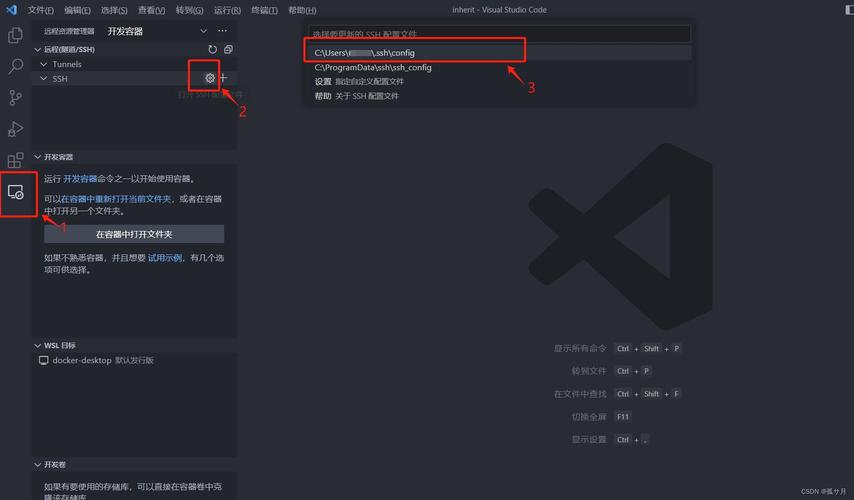Viewport: 854px width, 500px height.
Task: Toggle layout icon at top right corner
Action: 849,10
